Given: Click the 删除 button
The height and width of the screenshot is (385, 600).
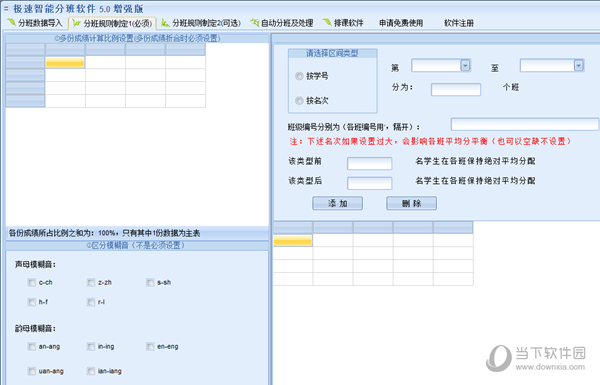Looking at the screenshot, I should coord(411,203).
